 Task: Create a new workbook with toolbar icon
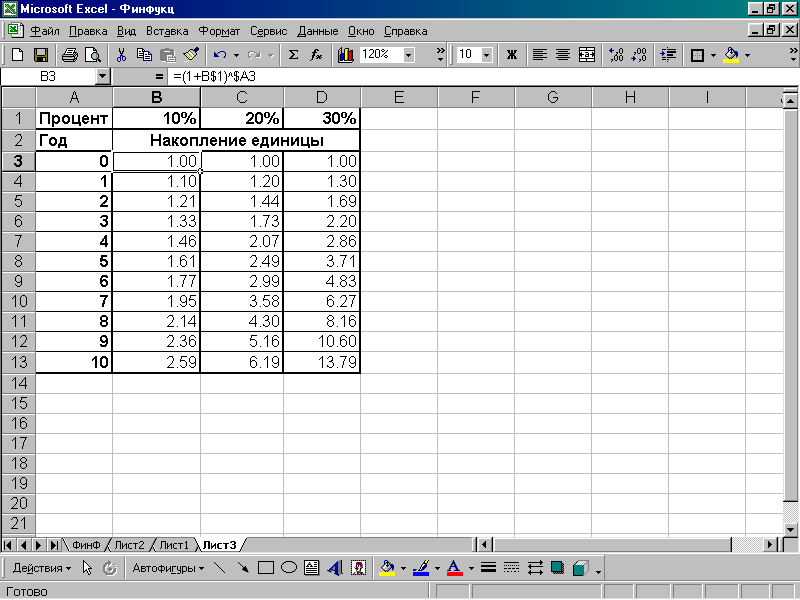[x=17, y=55]
